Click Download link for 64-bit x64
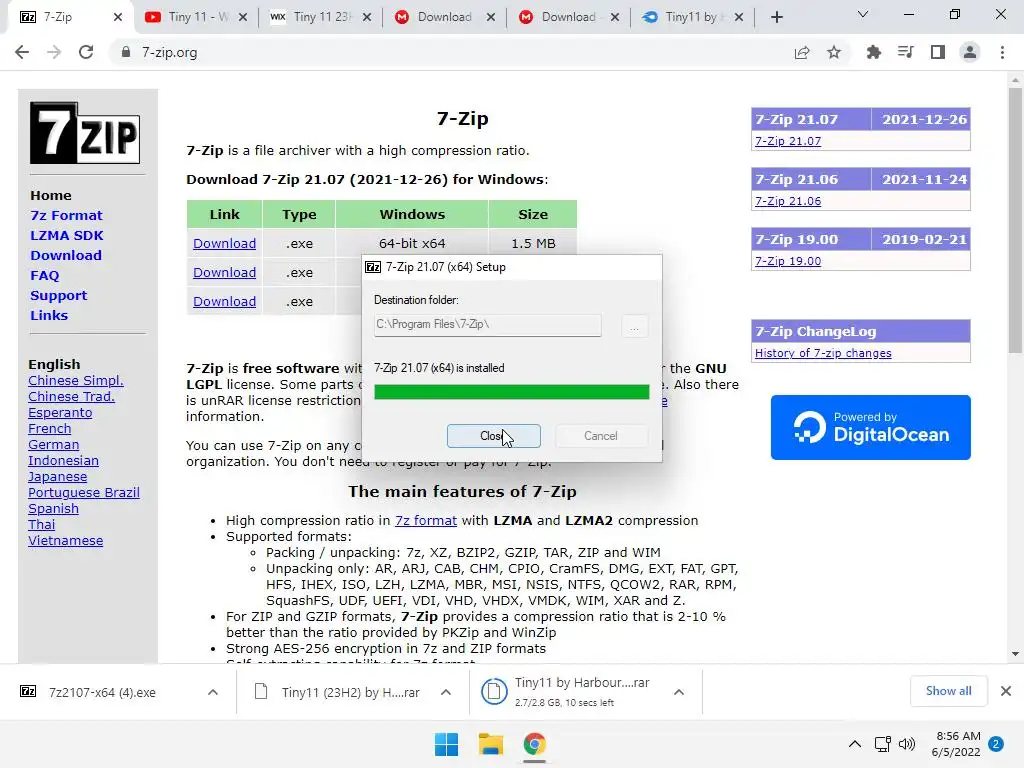This screenshot has width=1024, height=768. [x=224, y=243]
